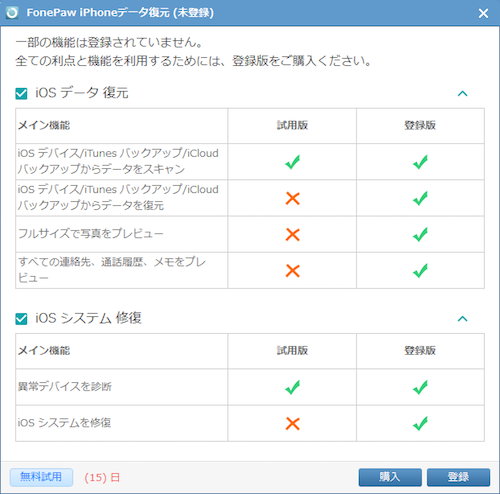
Task: Click the 無料試用 free trial button
Action: pos(41,477)
